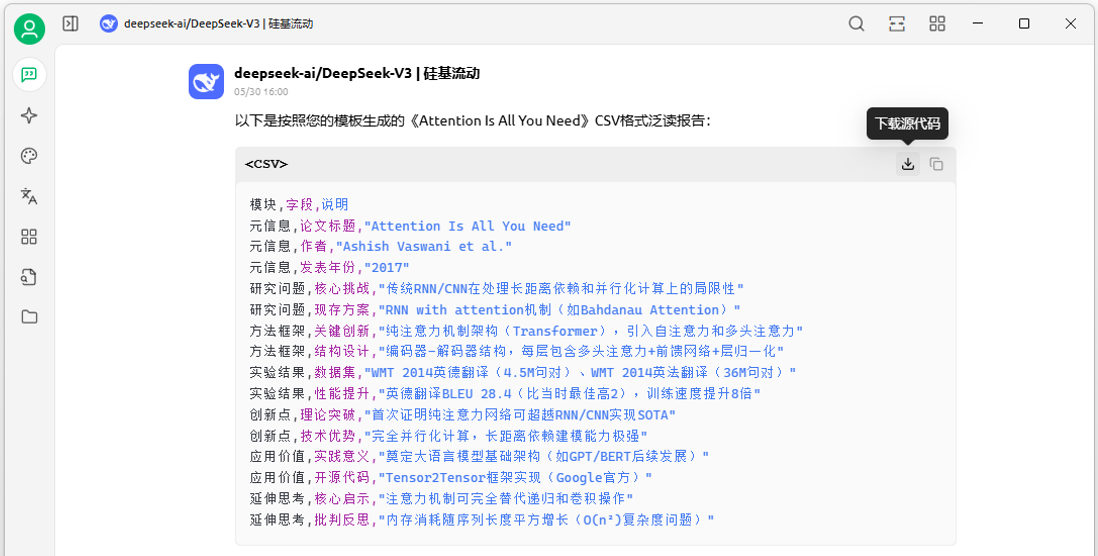Screen dimensions: 1098x556
Task: Click the DeepSeek whale model avatar
Action: [207, 81]
